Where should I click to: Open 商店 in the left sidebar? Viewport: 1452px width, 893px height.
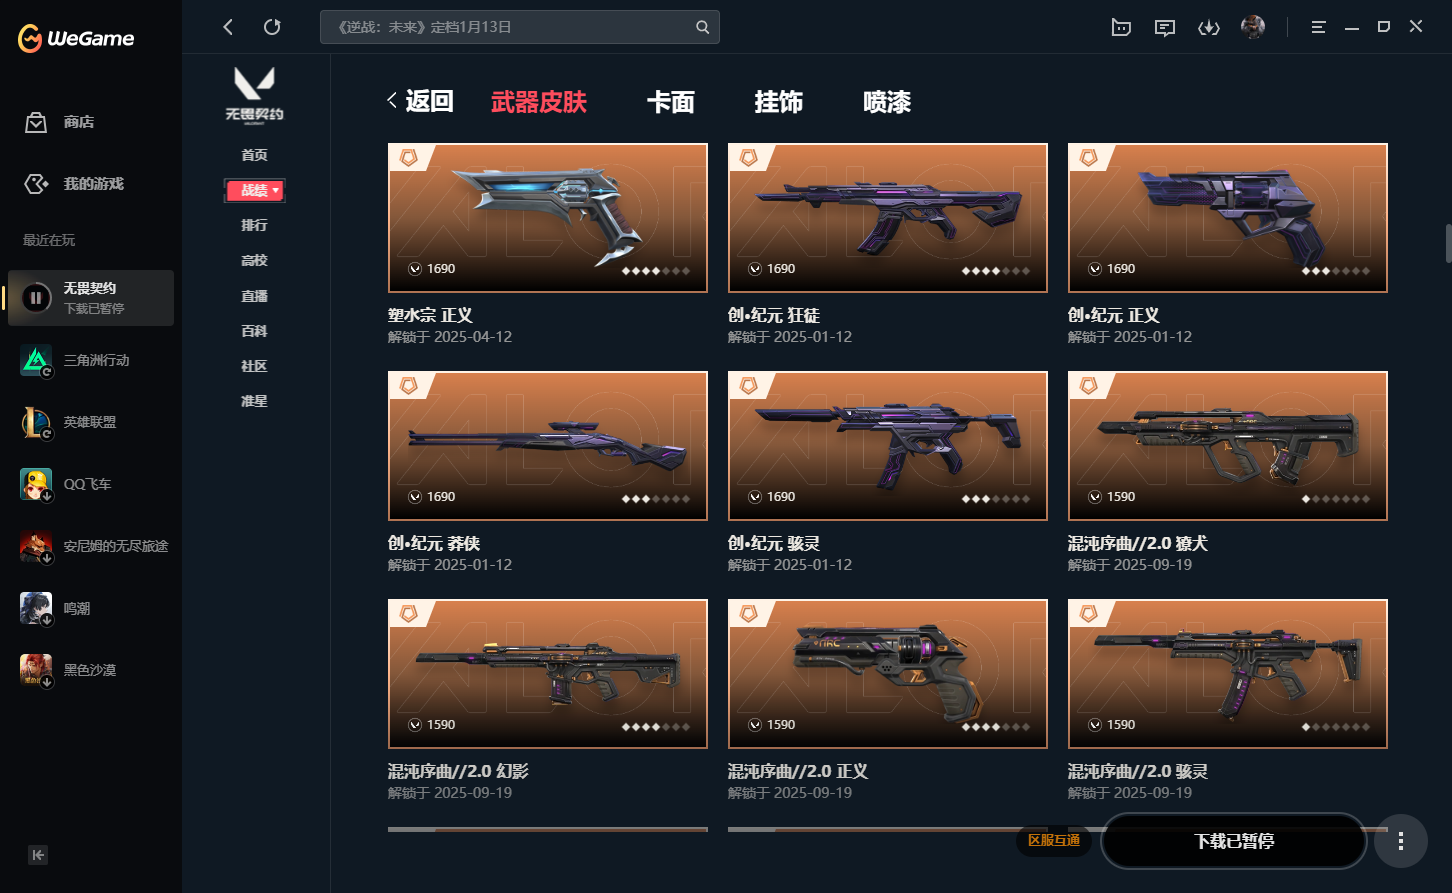click(x=79, y=122)
